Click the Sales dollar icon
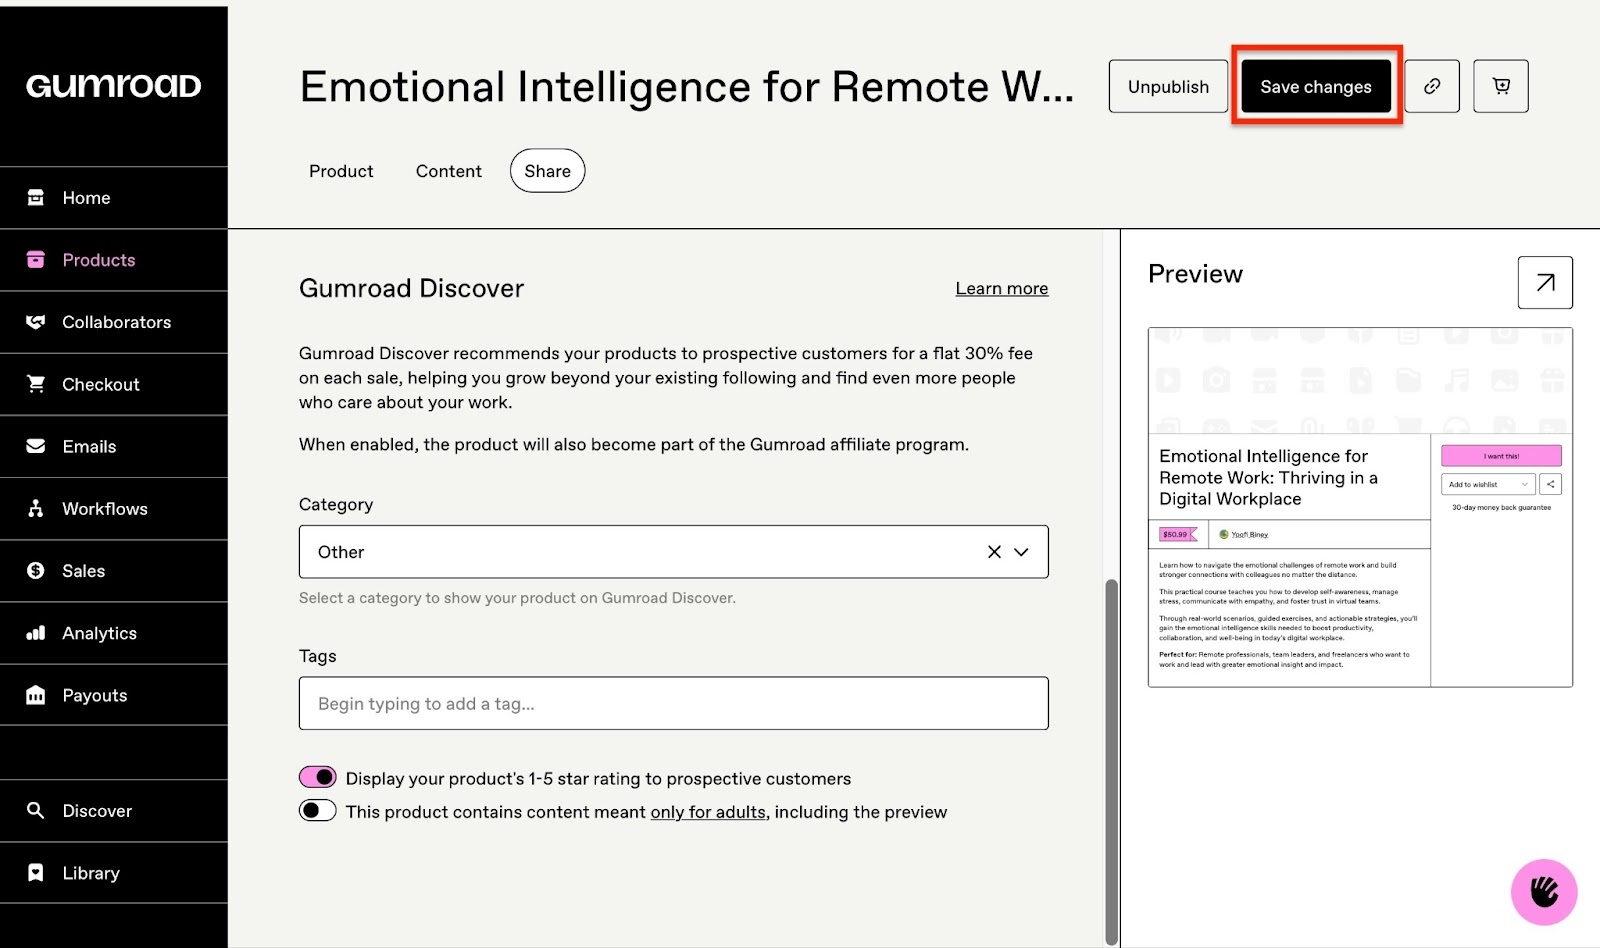This screenshot has height=948, width=1600. pyautogui.click(x=36, y=570)
